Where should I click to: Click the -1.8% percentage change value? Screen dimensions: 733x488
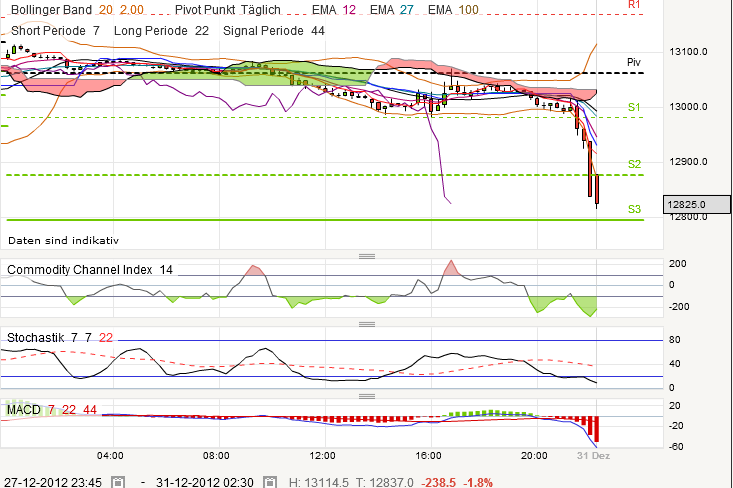pos(478,482)
